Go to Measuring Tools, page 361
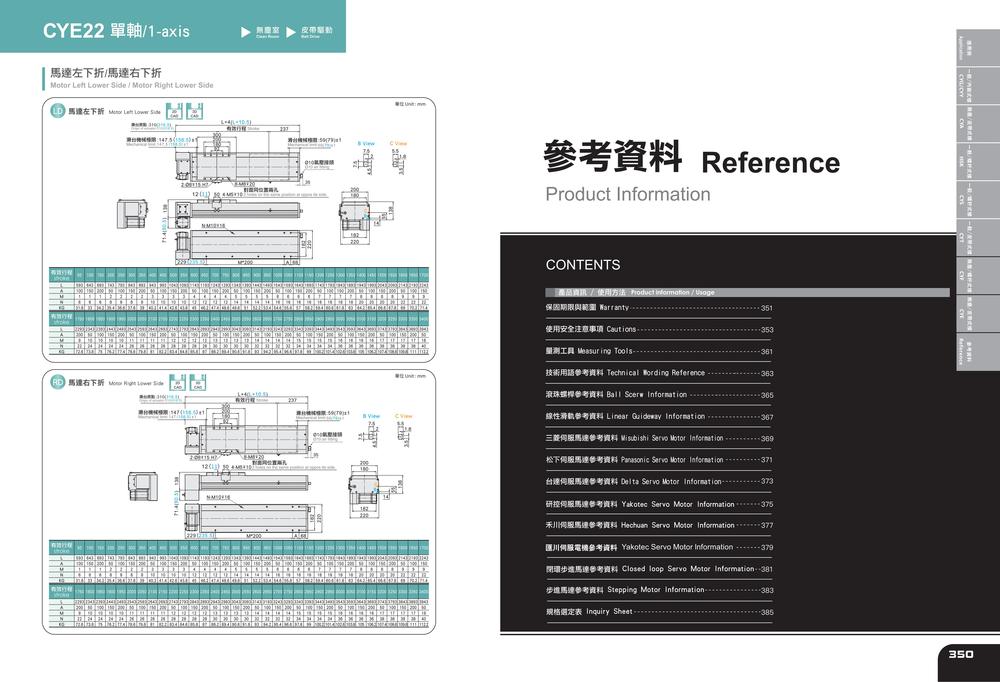The height and width of the screenshot is (682, 1000). pyautogui.click(x=659, y=351)
